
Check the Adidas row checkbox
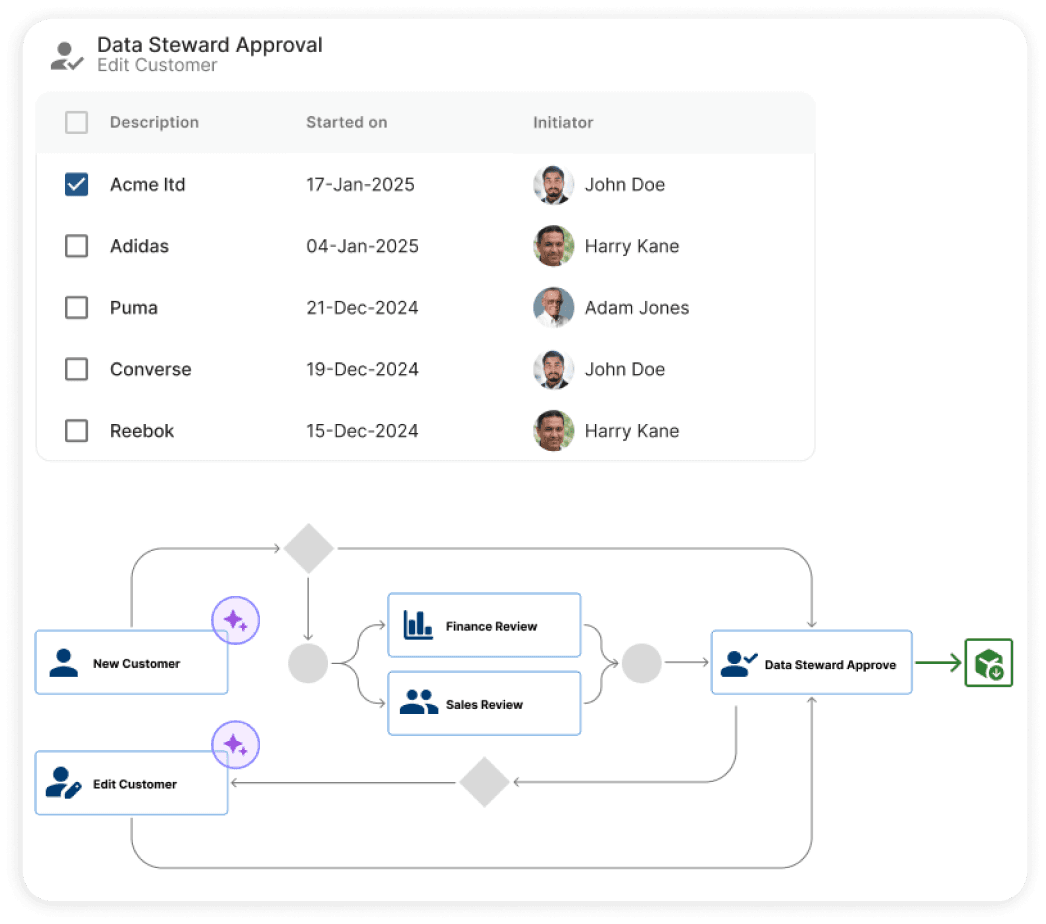pos(77,246)
